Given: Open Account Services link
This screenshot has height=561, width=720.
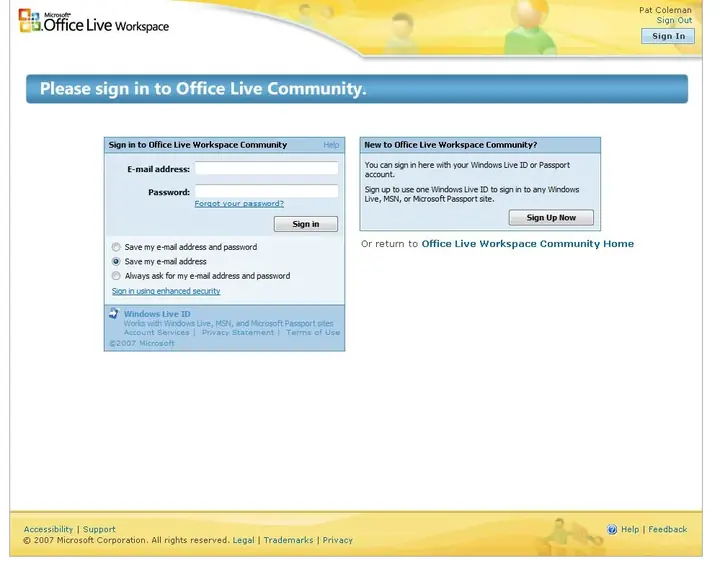Looking at the screenshot, I should tap(157, 332).
